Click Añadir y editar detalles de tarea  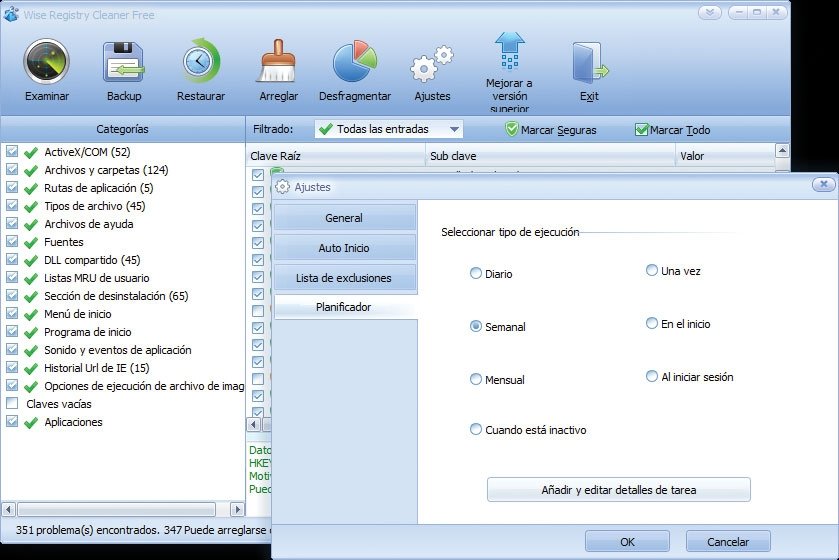click(x=619, y=489)
